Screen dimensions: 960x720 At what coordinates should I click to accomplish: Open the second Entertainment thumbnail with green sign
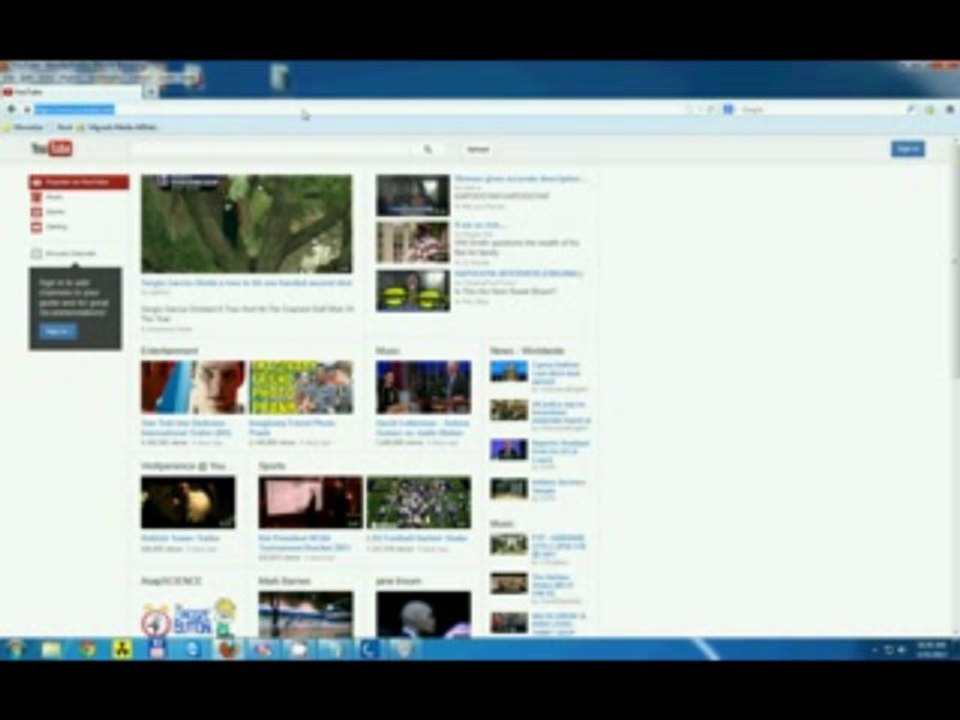tap(301, 388)
